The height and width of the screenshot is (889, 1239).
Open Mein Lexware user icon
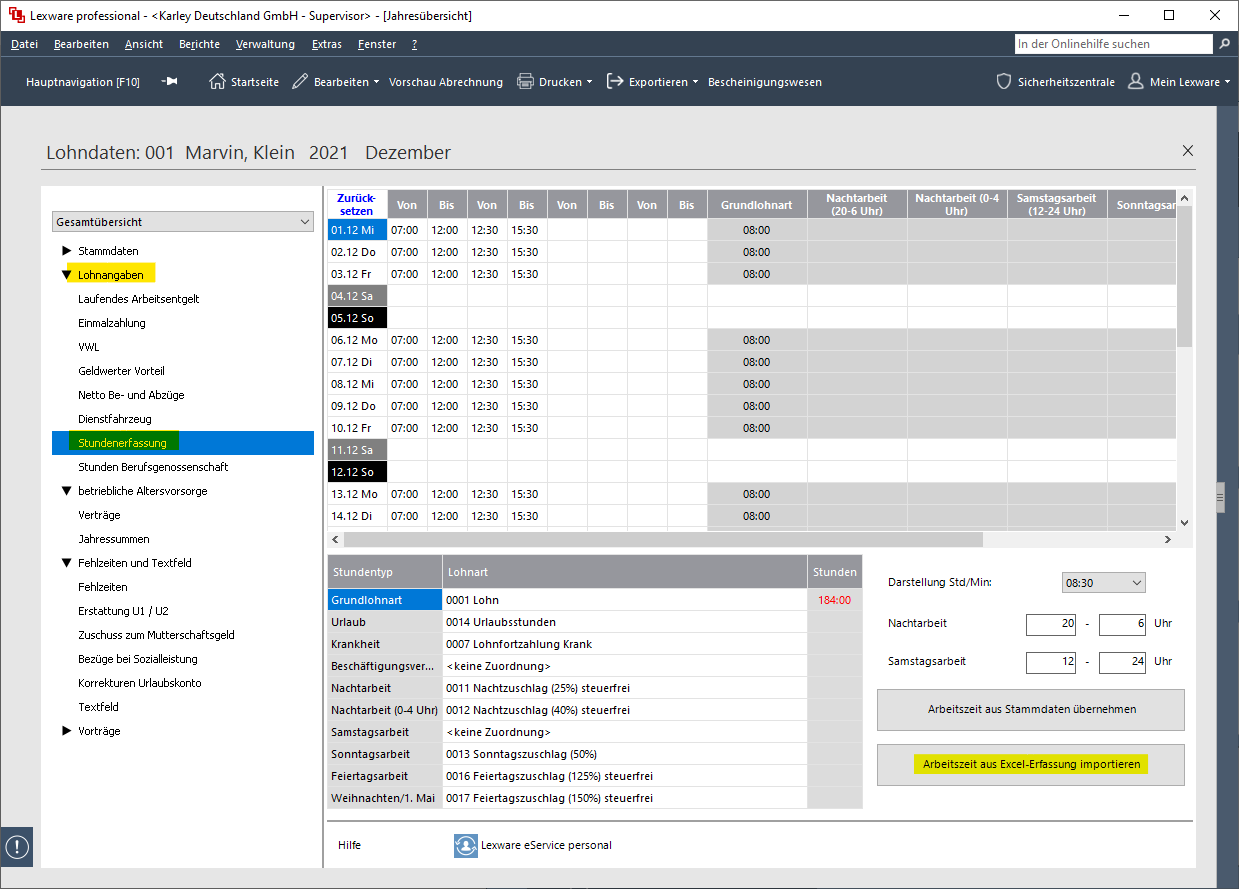[x=1136, y=82]
